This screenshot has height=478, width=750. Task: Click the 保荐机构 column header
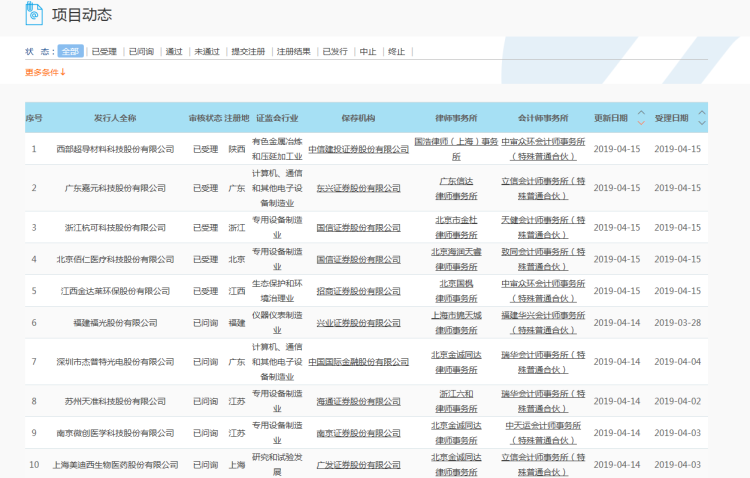[x=358, y=118]
